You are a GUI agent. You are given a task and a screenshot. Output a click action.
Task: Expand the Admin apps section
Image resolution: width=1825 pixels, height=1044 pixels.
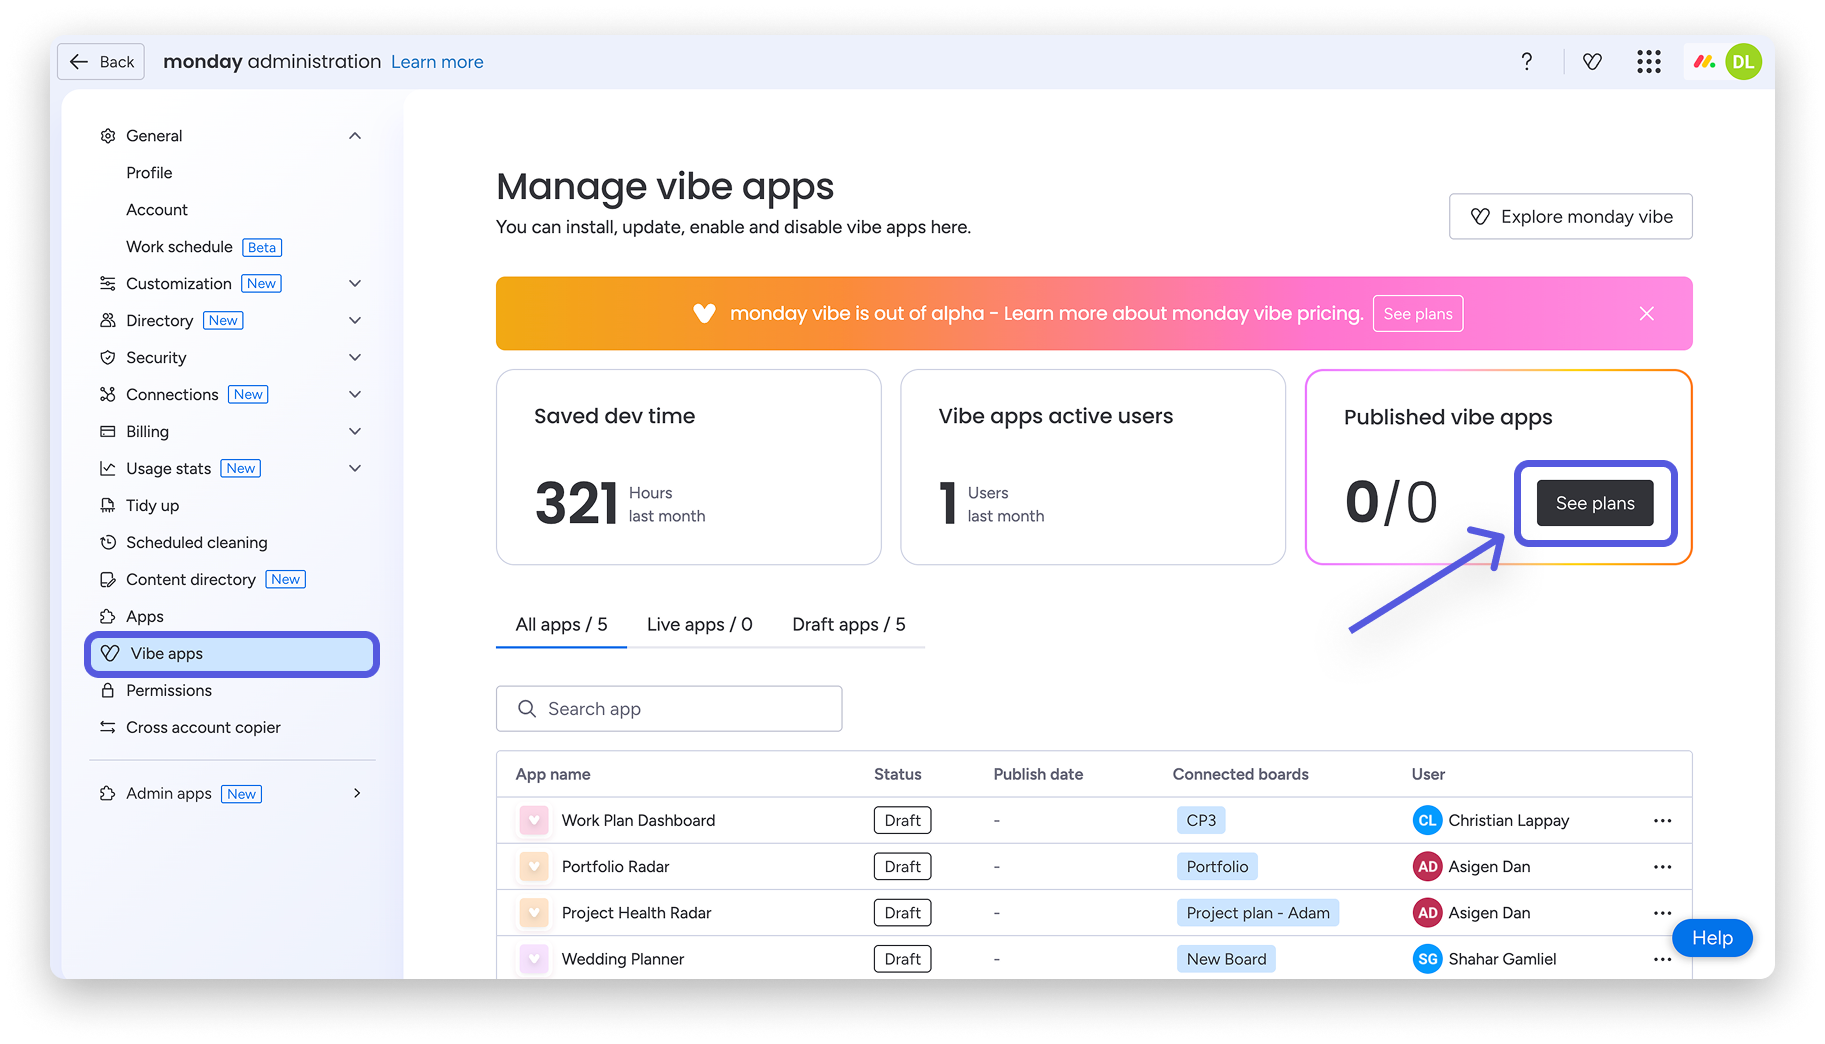click(357, 793)
